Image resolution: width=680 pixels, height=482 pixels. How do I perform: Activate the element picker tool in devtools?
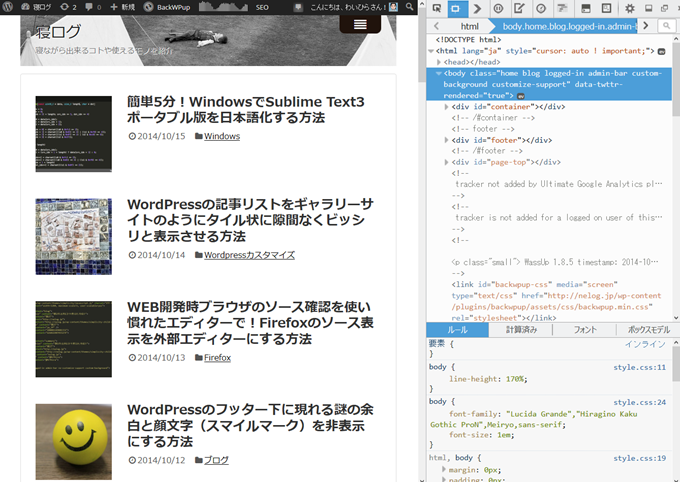point(437,8)
